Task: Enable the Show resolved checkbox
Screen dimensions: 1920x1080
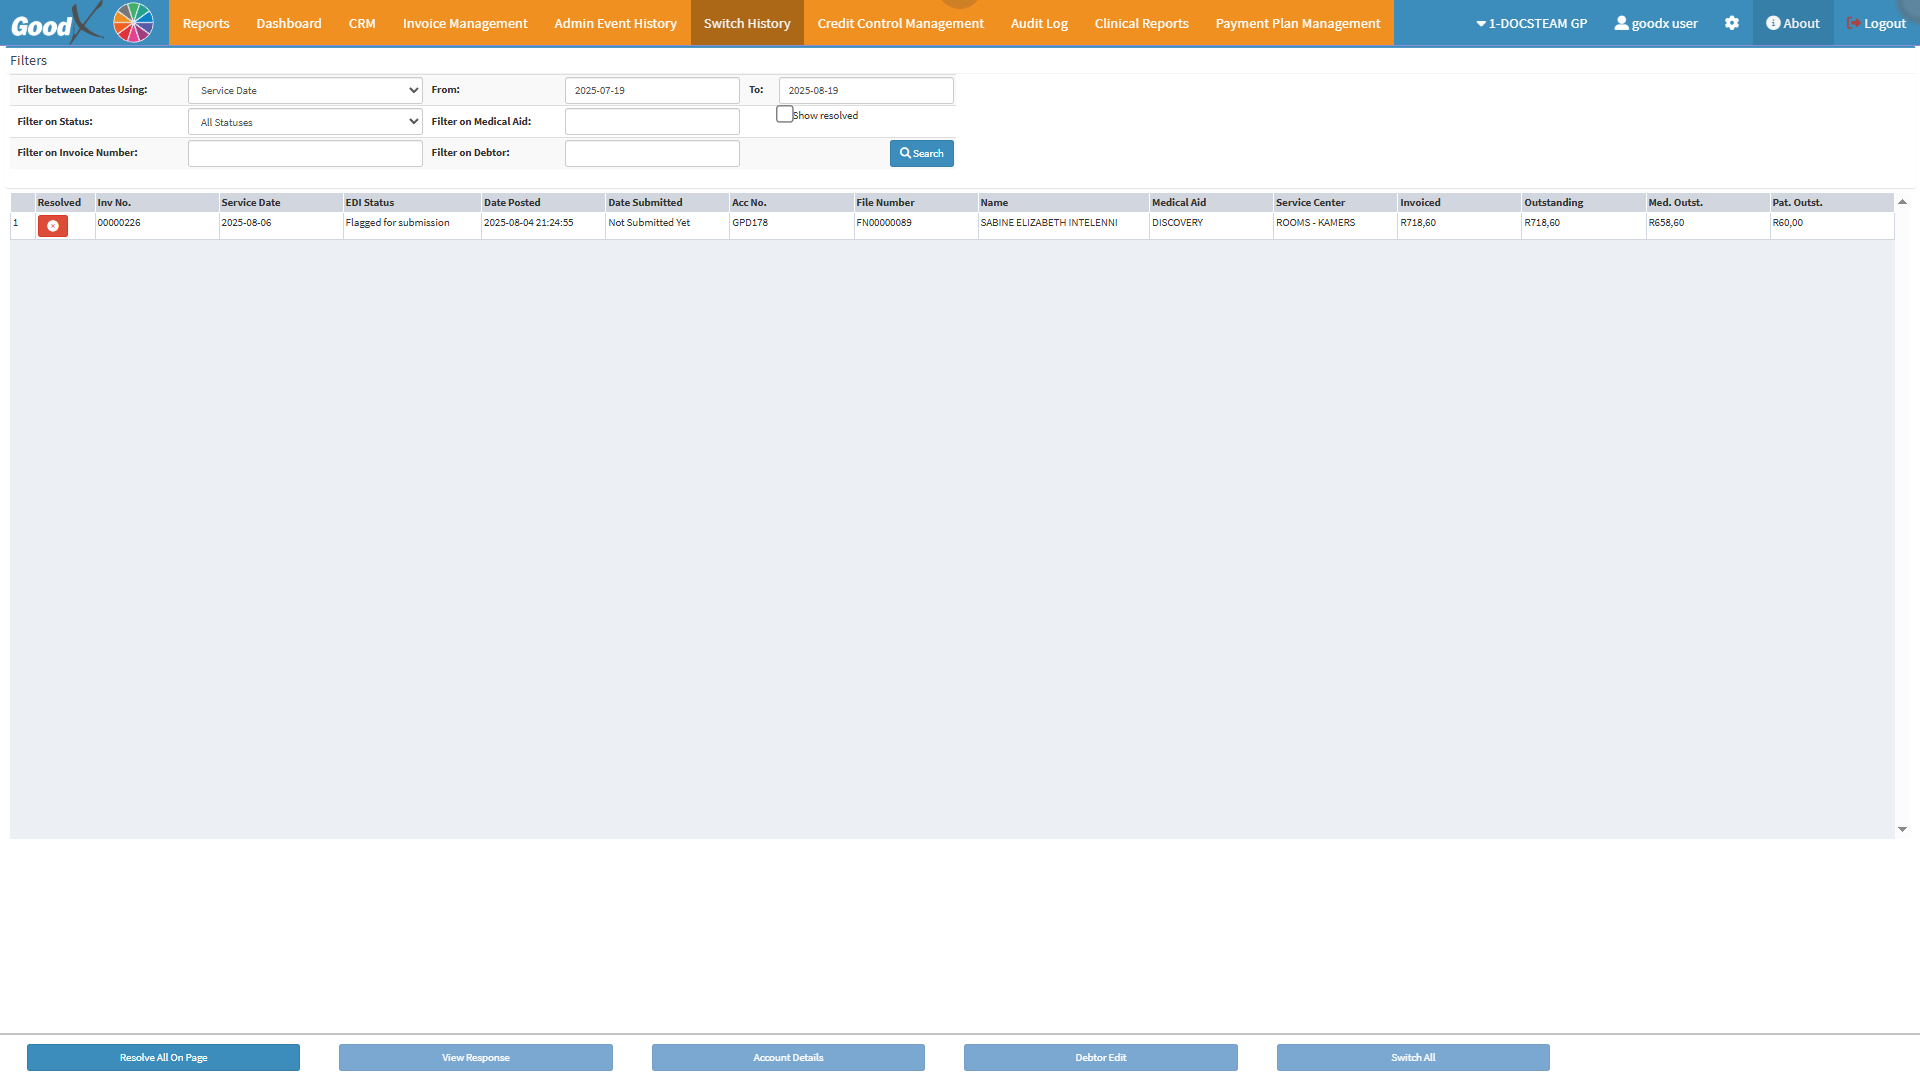Action: [x=785, y=114]
